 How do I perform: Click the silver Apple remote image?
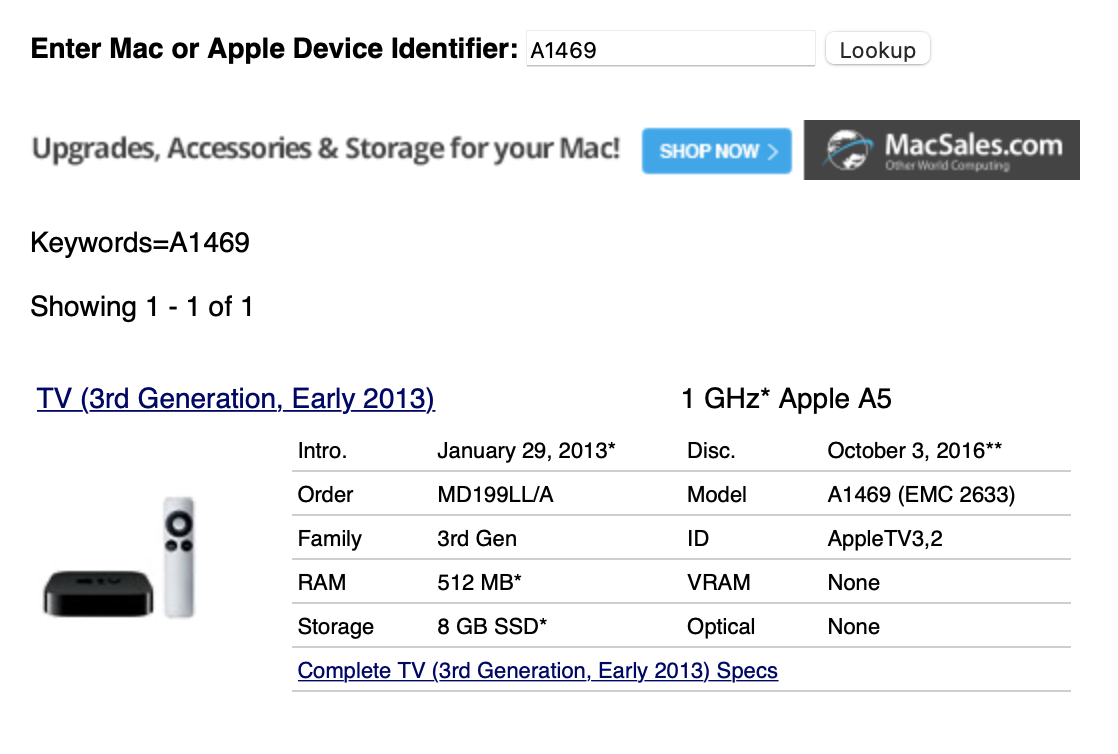[x=180, y=556]
